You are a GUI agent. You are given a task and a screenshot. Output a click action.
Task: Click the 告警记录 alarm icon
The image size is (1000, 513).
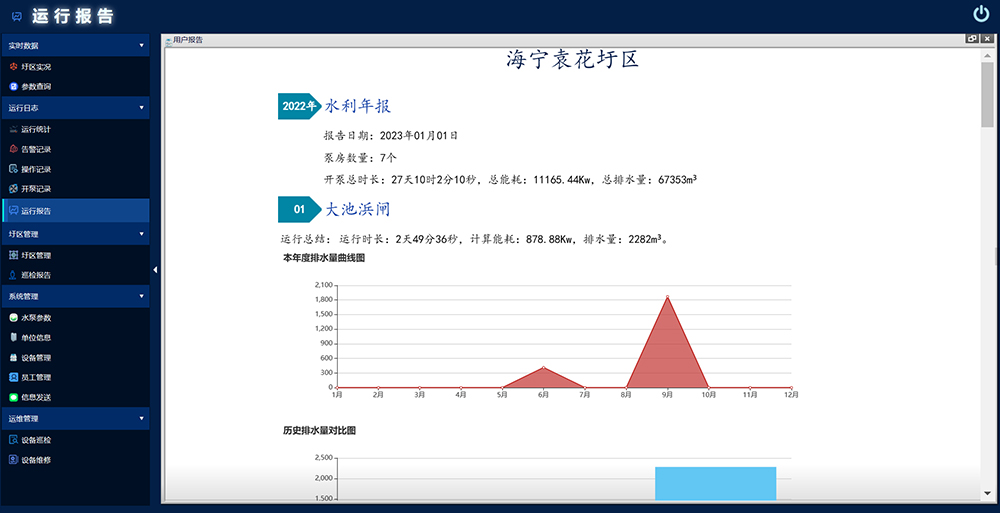pos(13,149)
